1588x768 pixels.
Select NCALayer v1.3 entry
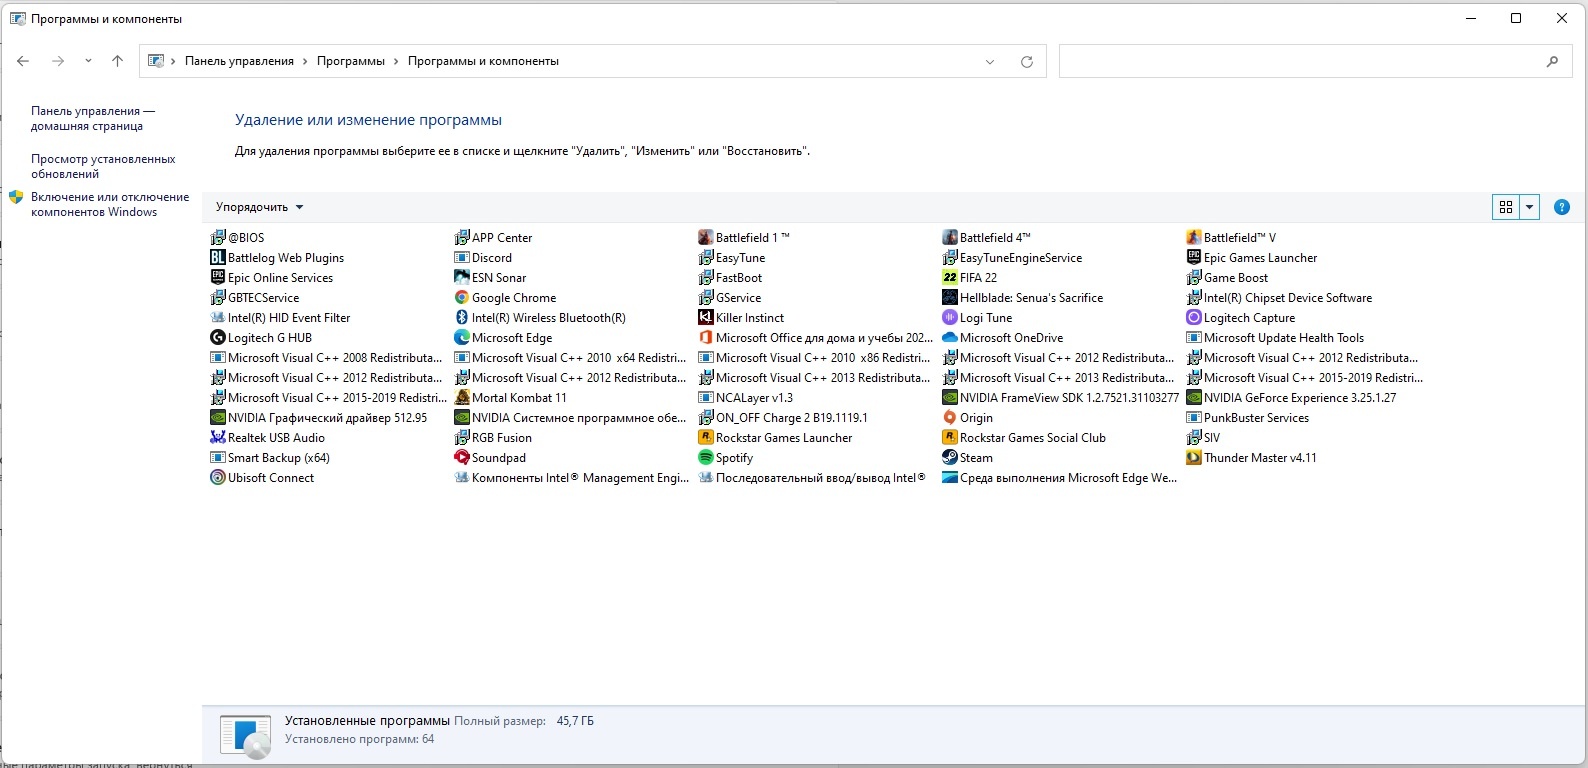(746, 398)
